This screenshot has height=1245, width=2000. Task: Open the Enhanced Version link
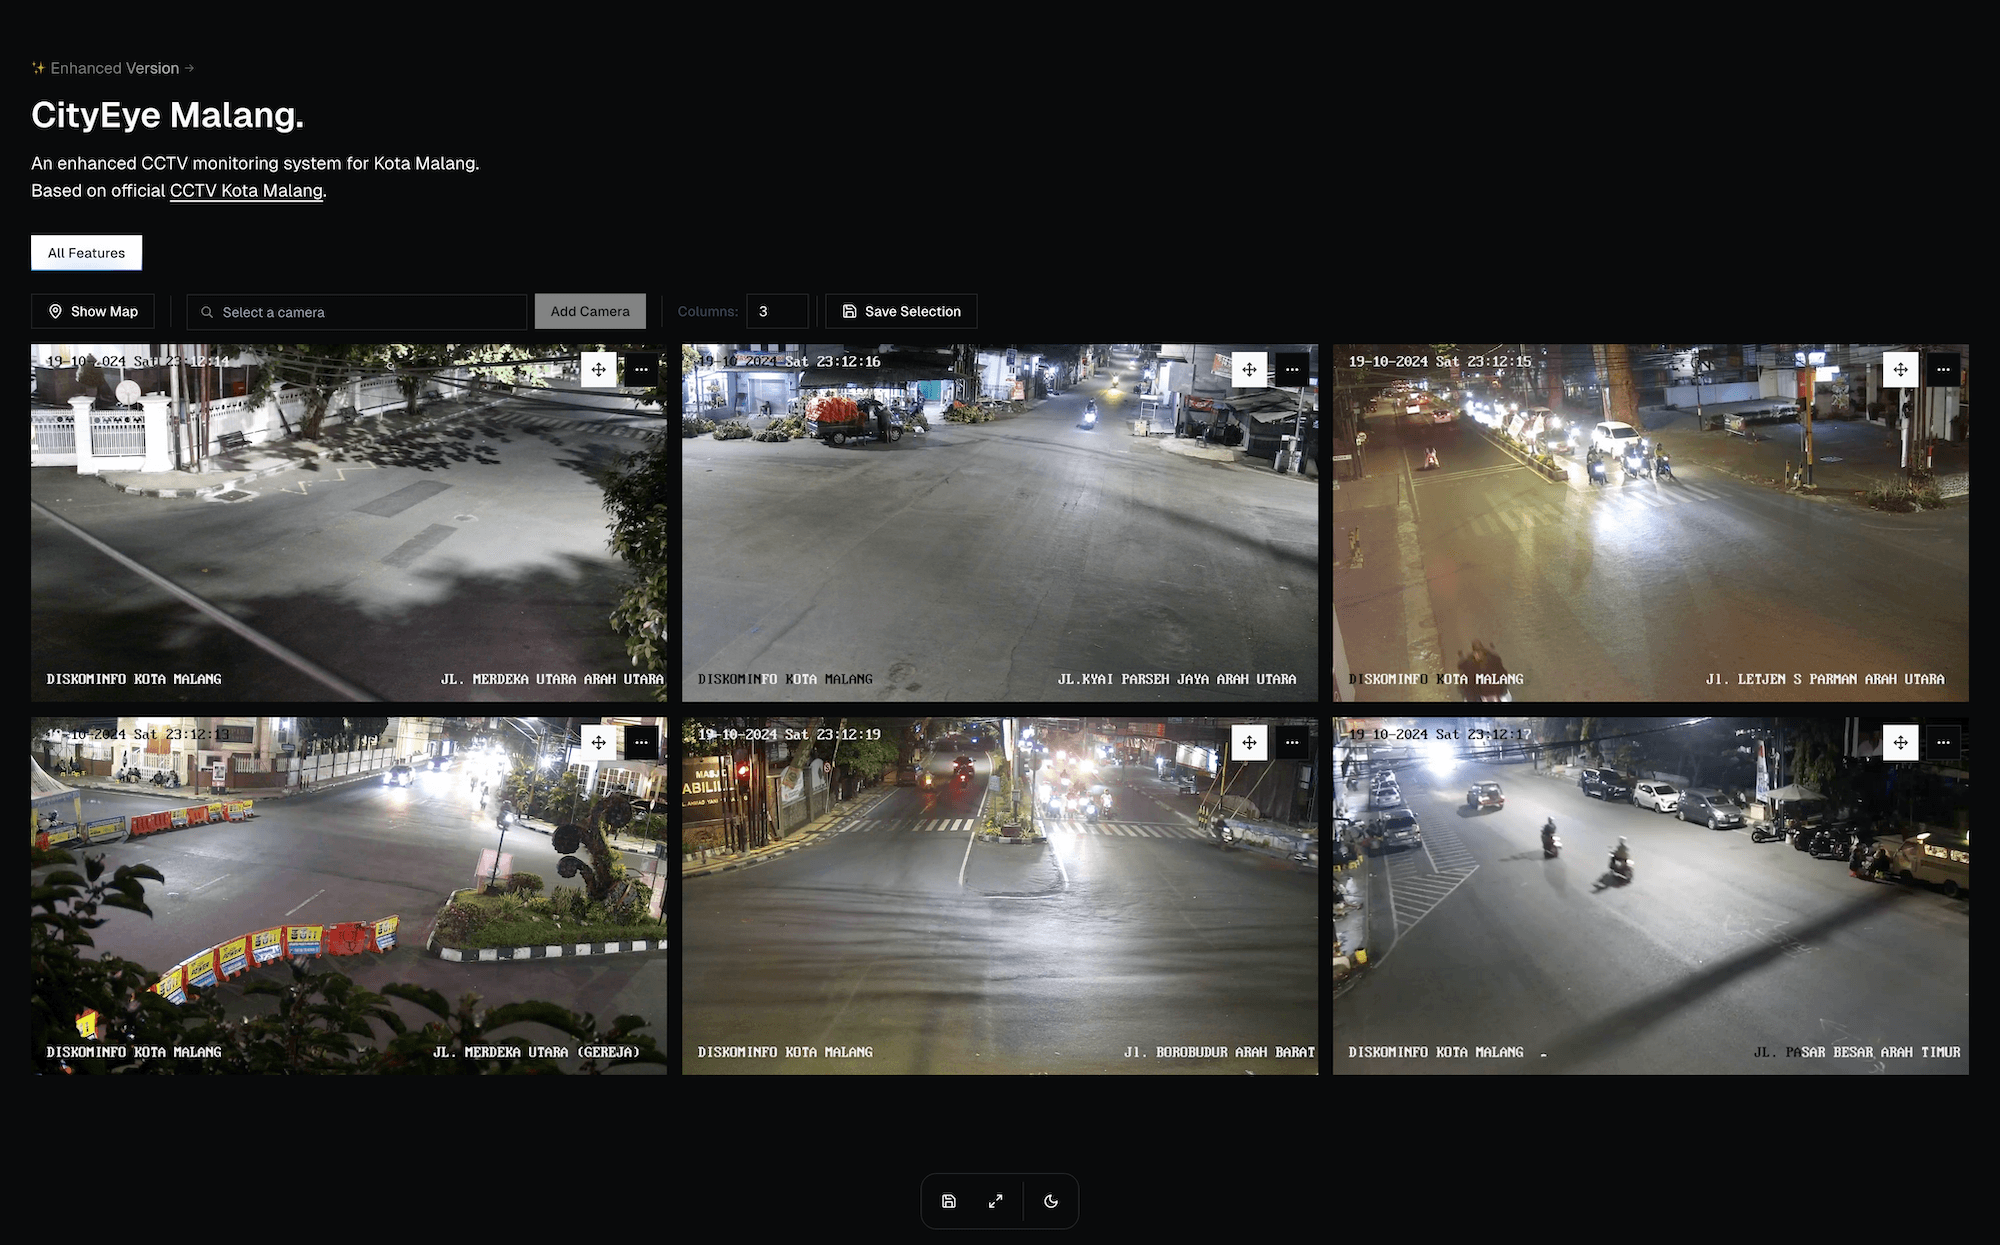113,68
